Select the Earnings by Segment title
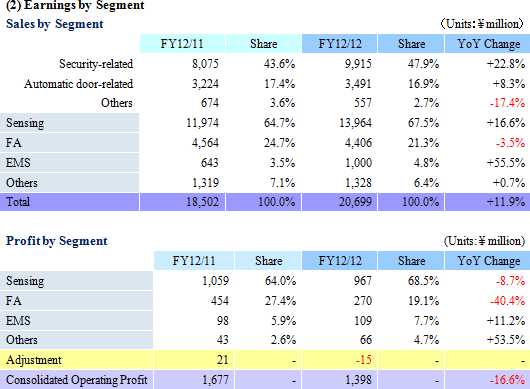This screenshot has width=530, height=389. (x=75, y=5)
